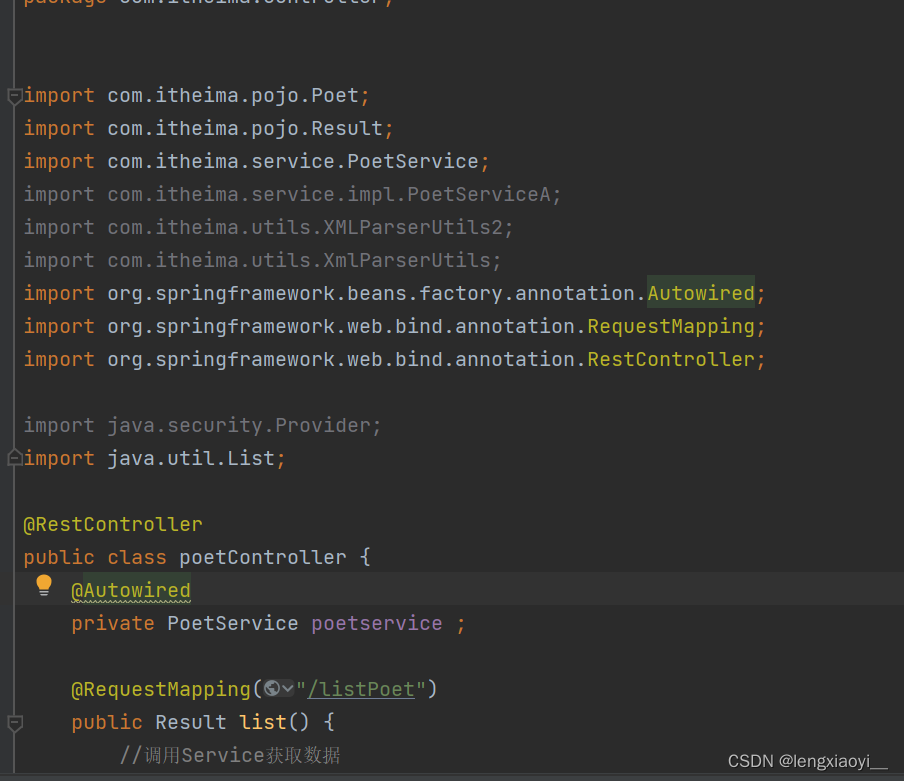904x781 pixels.
Task: Collapse the list() method fold marker
Action: click(x=15, y=723)
